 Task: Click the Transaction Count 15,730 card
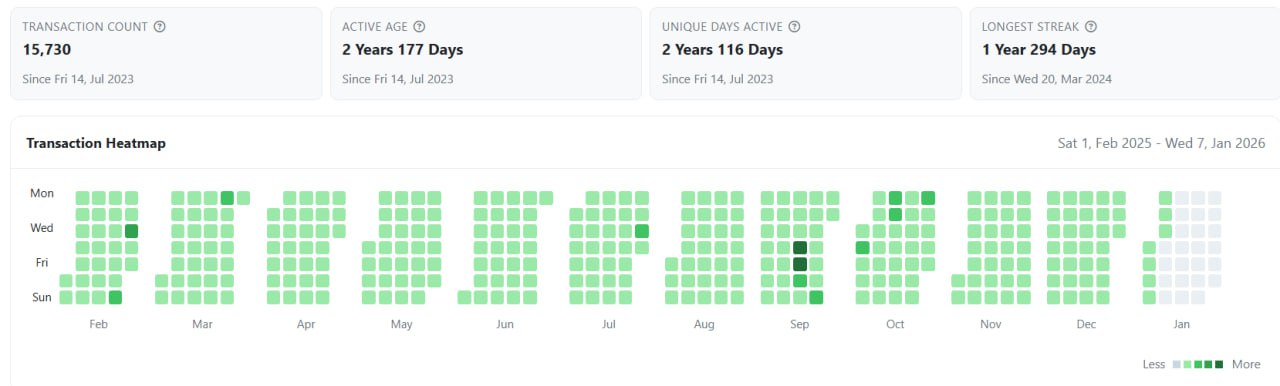[x=166, y=54]
